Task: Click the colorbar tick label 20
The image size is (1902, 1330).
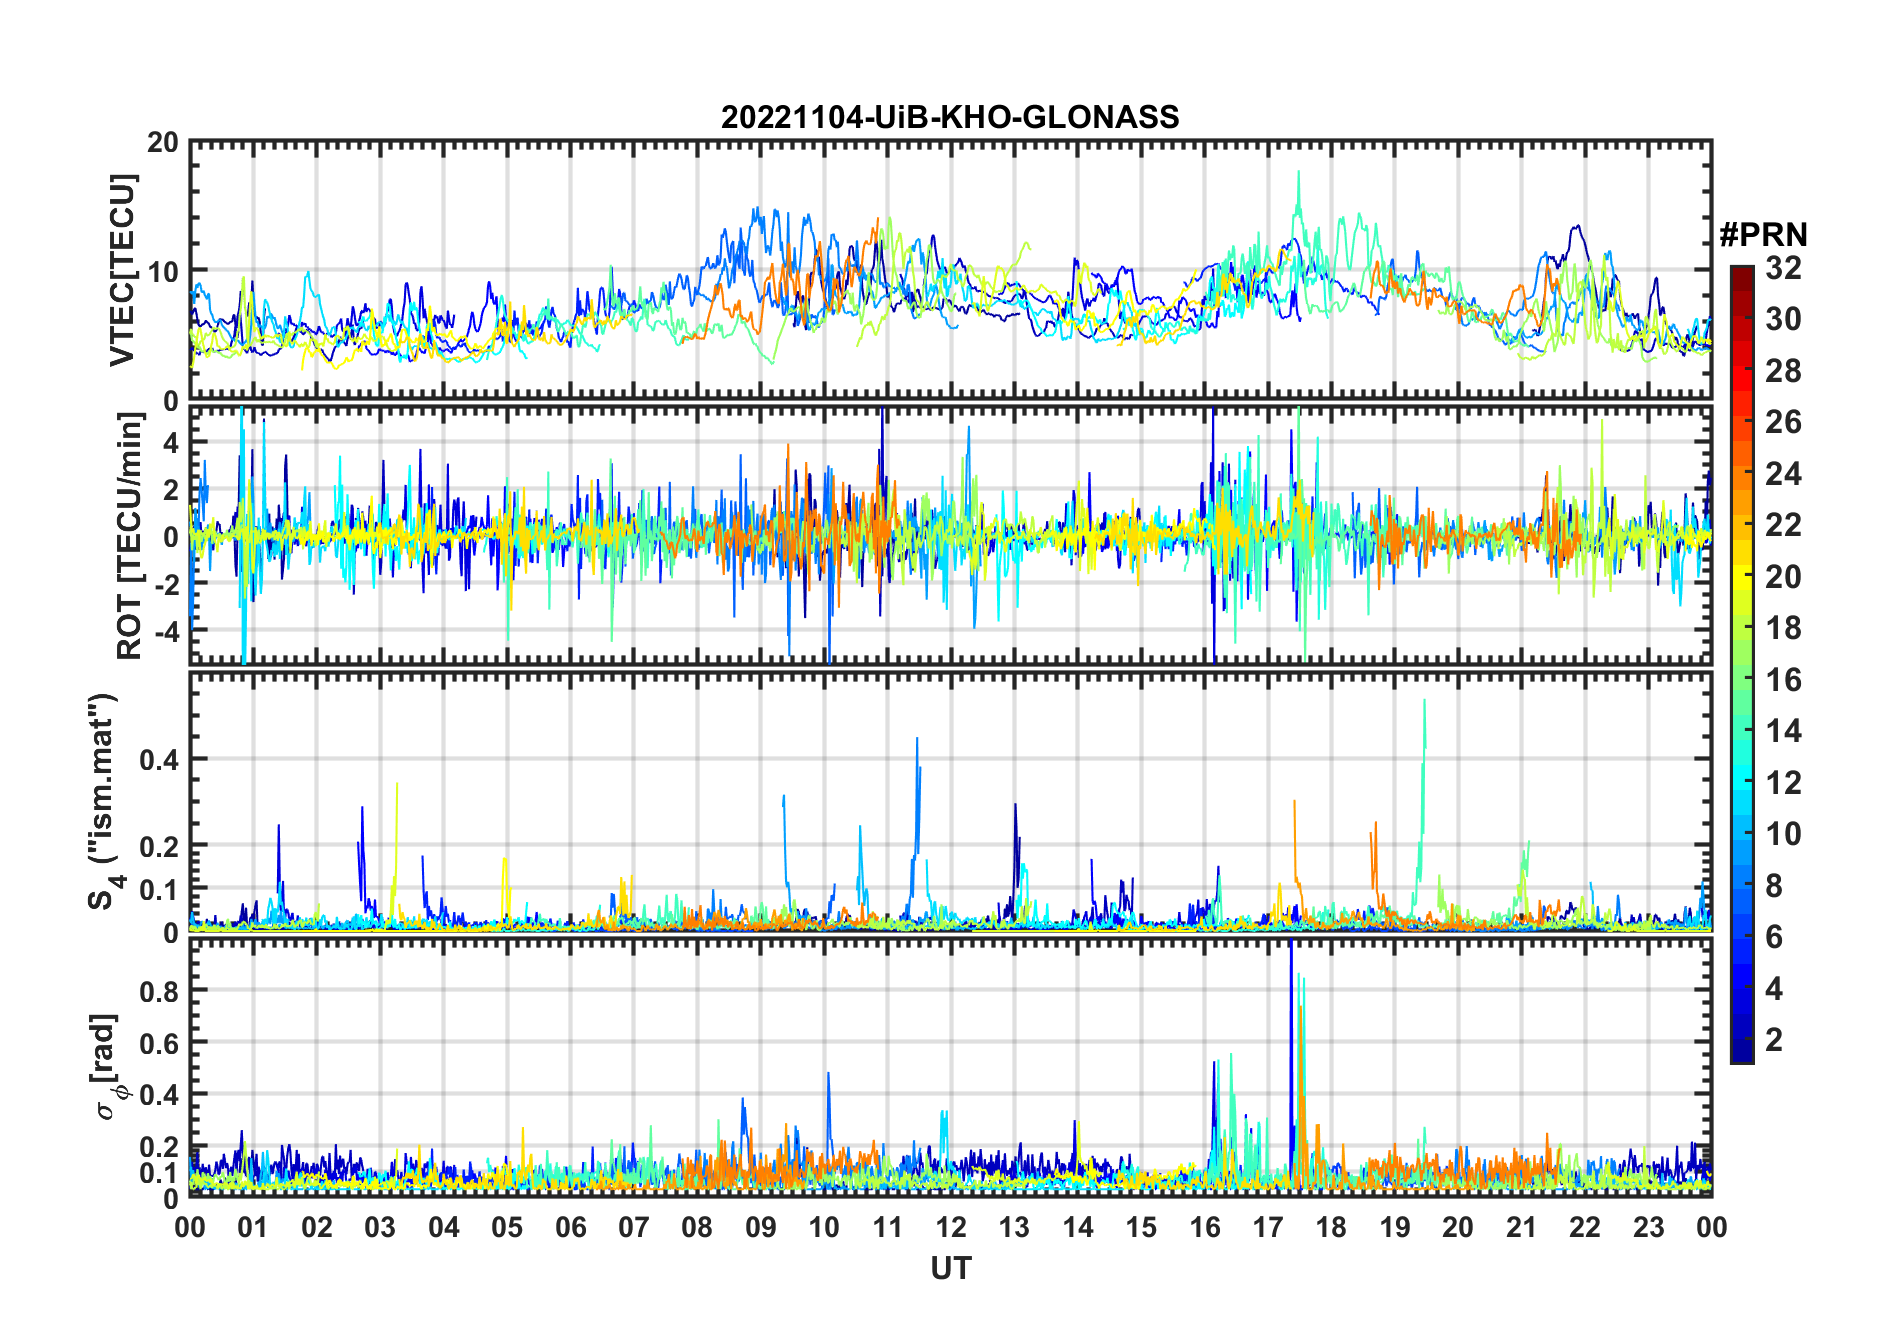Action: (1783, 576)
